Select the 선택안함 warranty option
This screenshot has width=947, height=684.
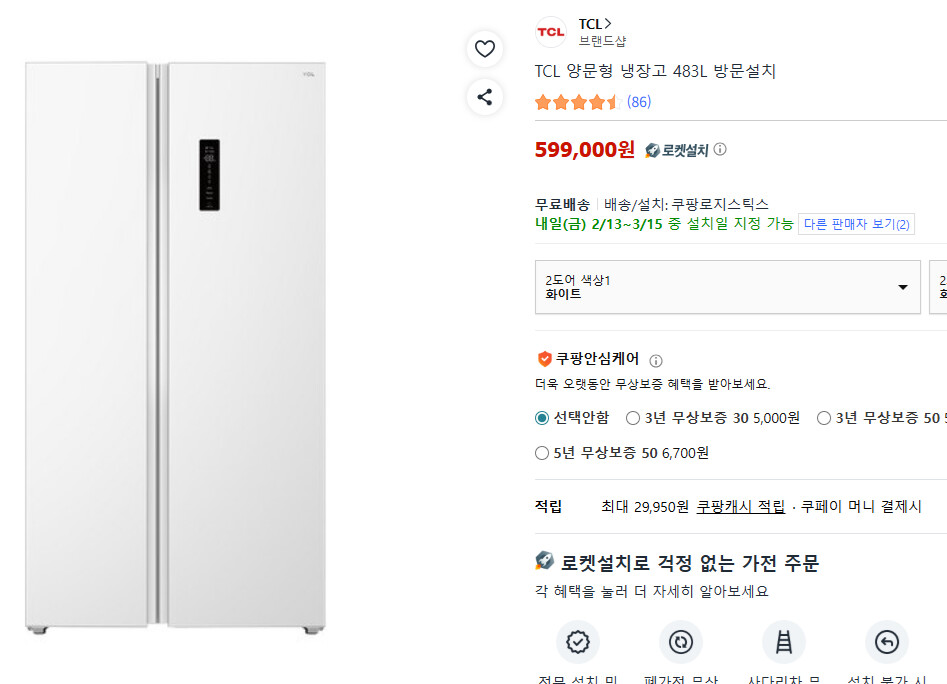pos(542,418)
